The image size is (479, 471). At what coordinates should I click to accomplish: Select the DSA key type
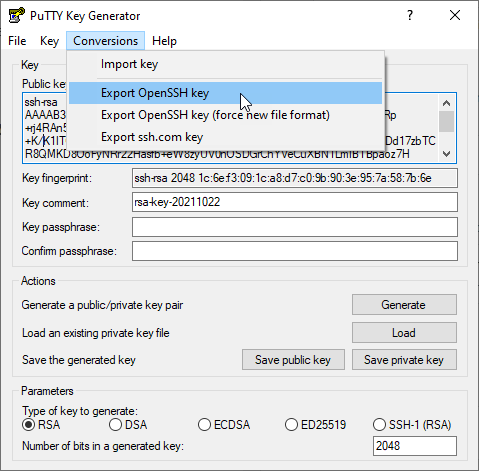(128, 425)
